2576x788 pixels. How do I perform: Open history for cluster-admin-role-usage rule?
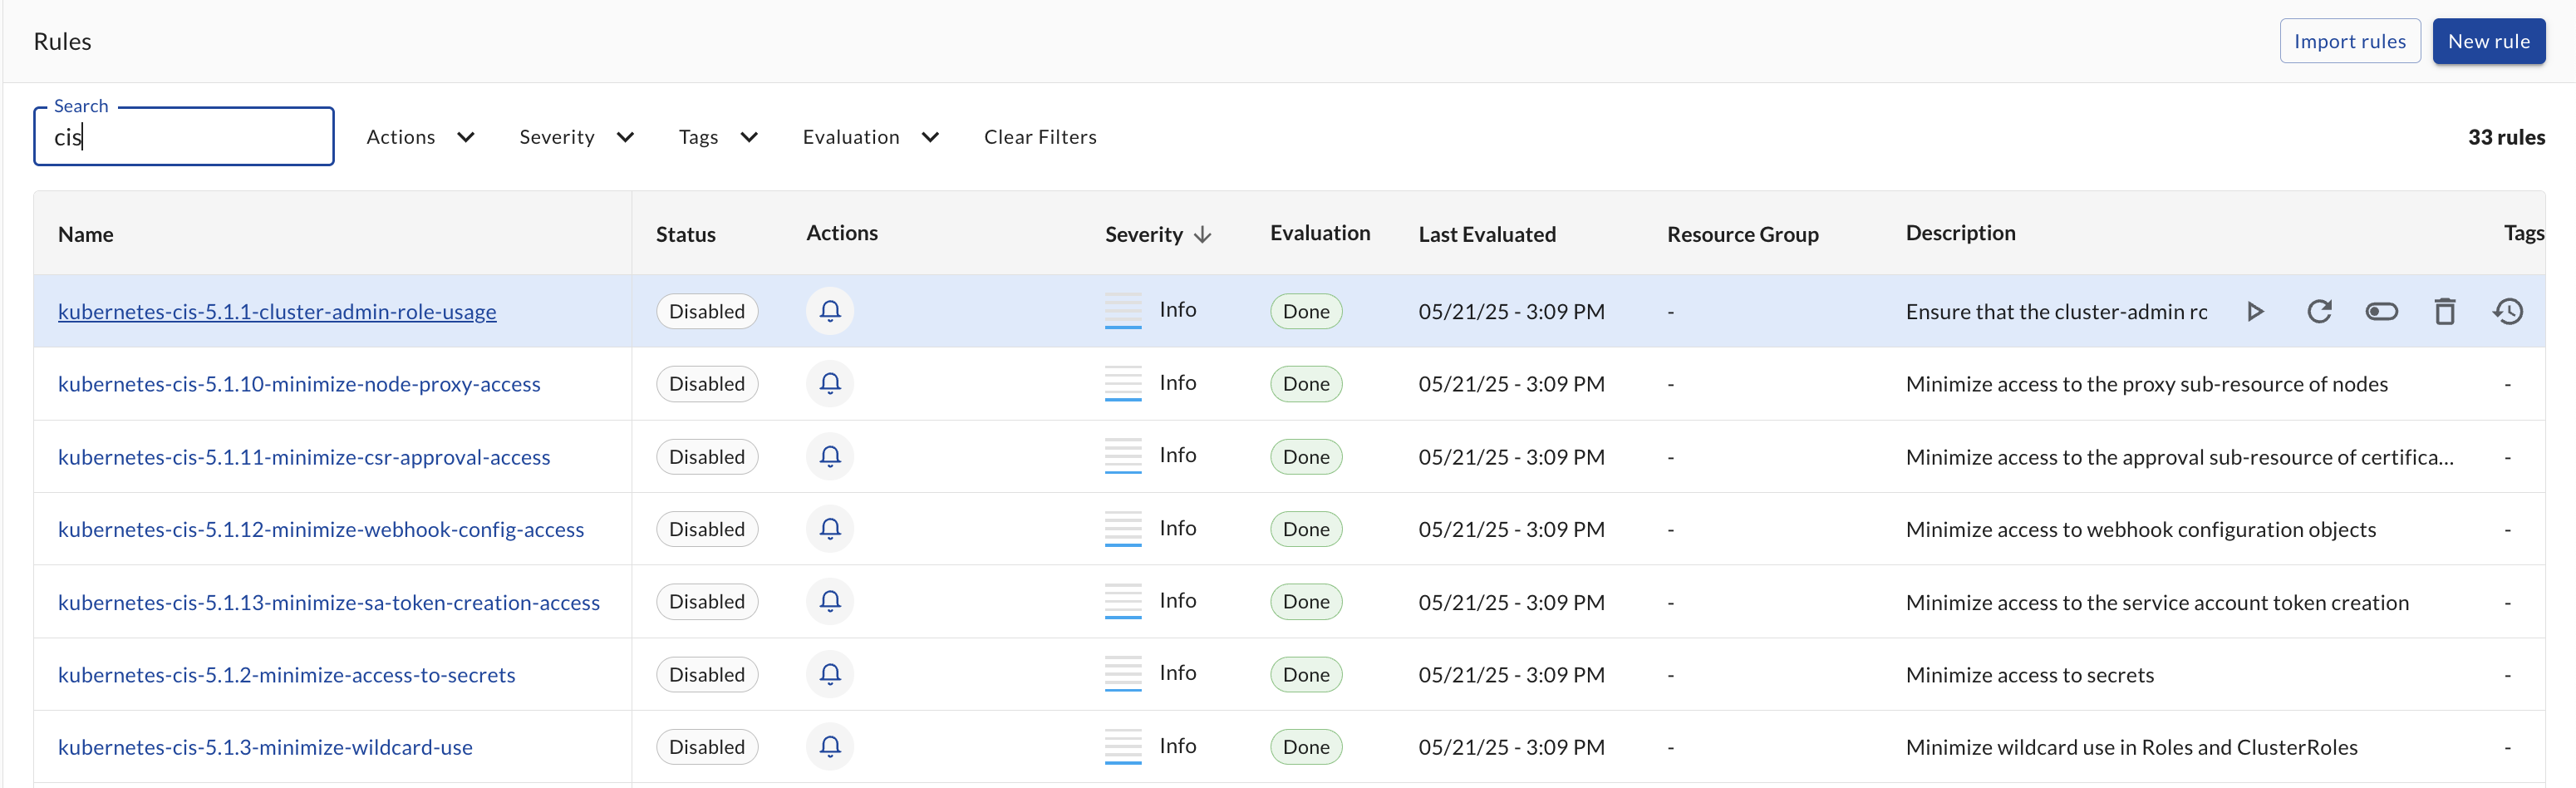pyautogui.click(x=2507, y=311)
